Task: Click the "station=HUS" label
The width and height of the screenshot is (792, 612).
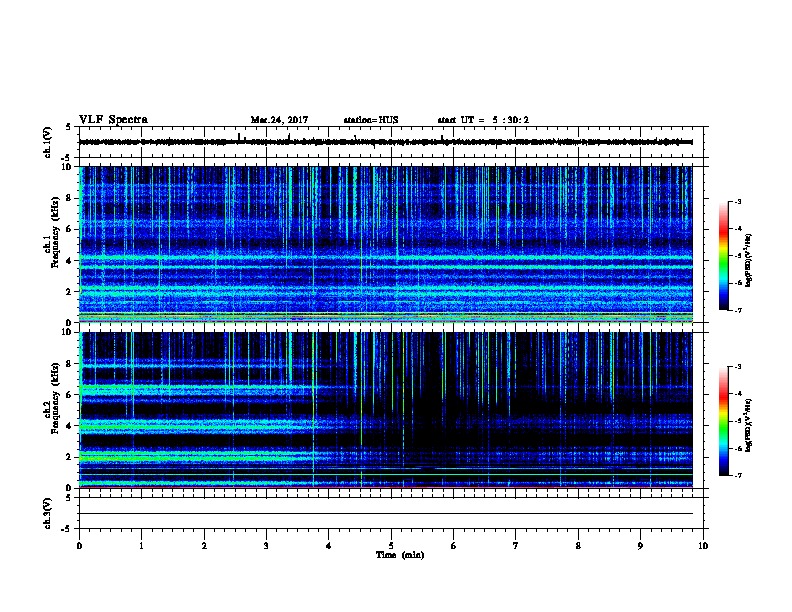Action: tap(371, 120)
